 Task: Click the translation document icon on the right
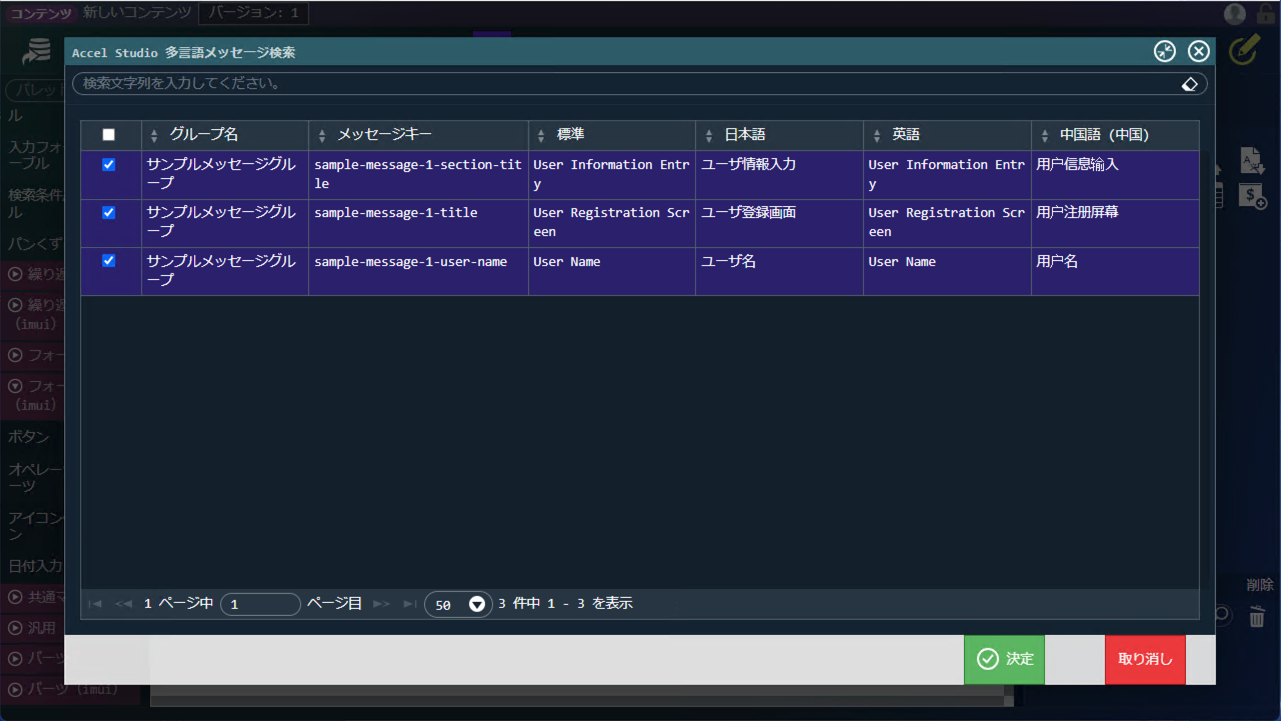[x=1252, y=160]
